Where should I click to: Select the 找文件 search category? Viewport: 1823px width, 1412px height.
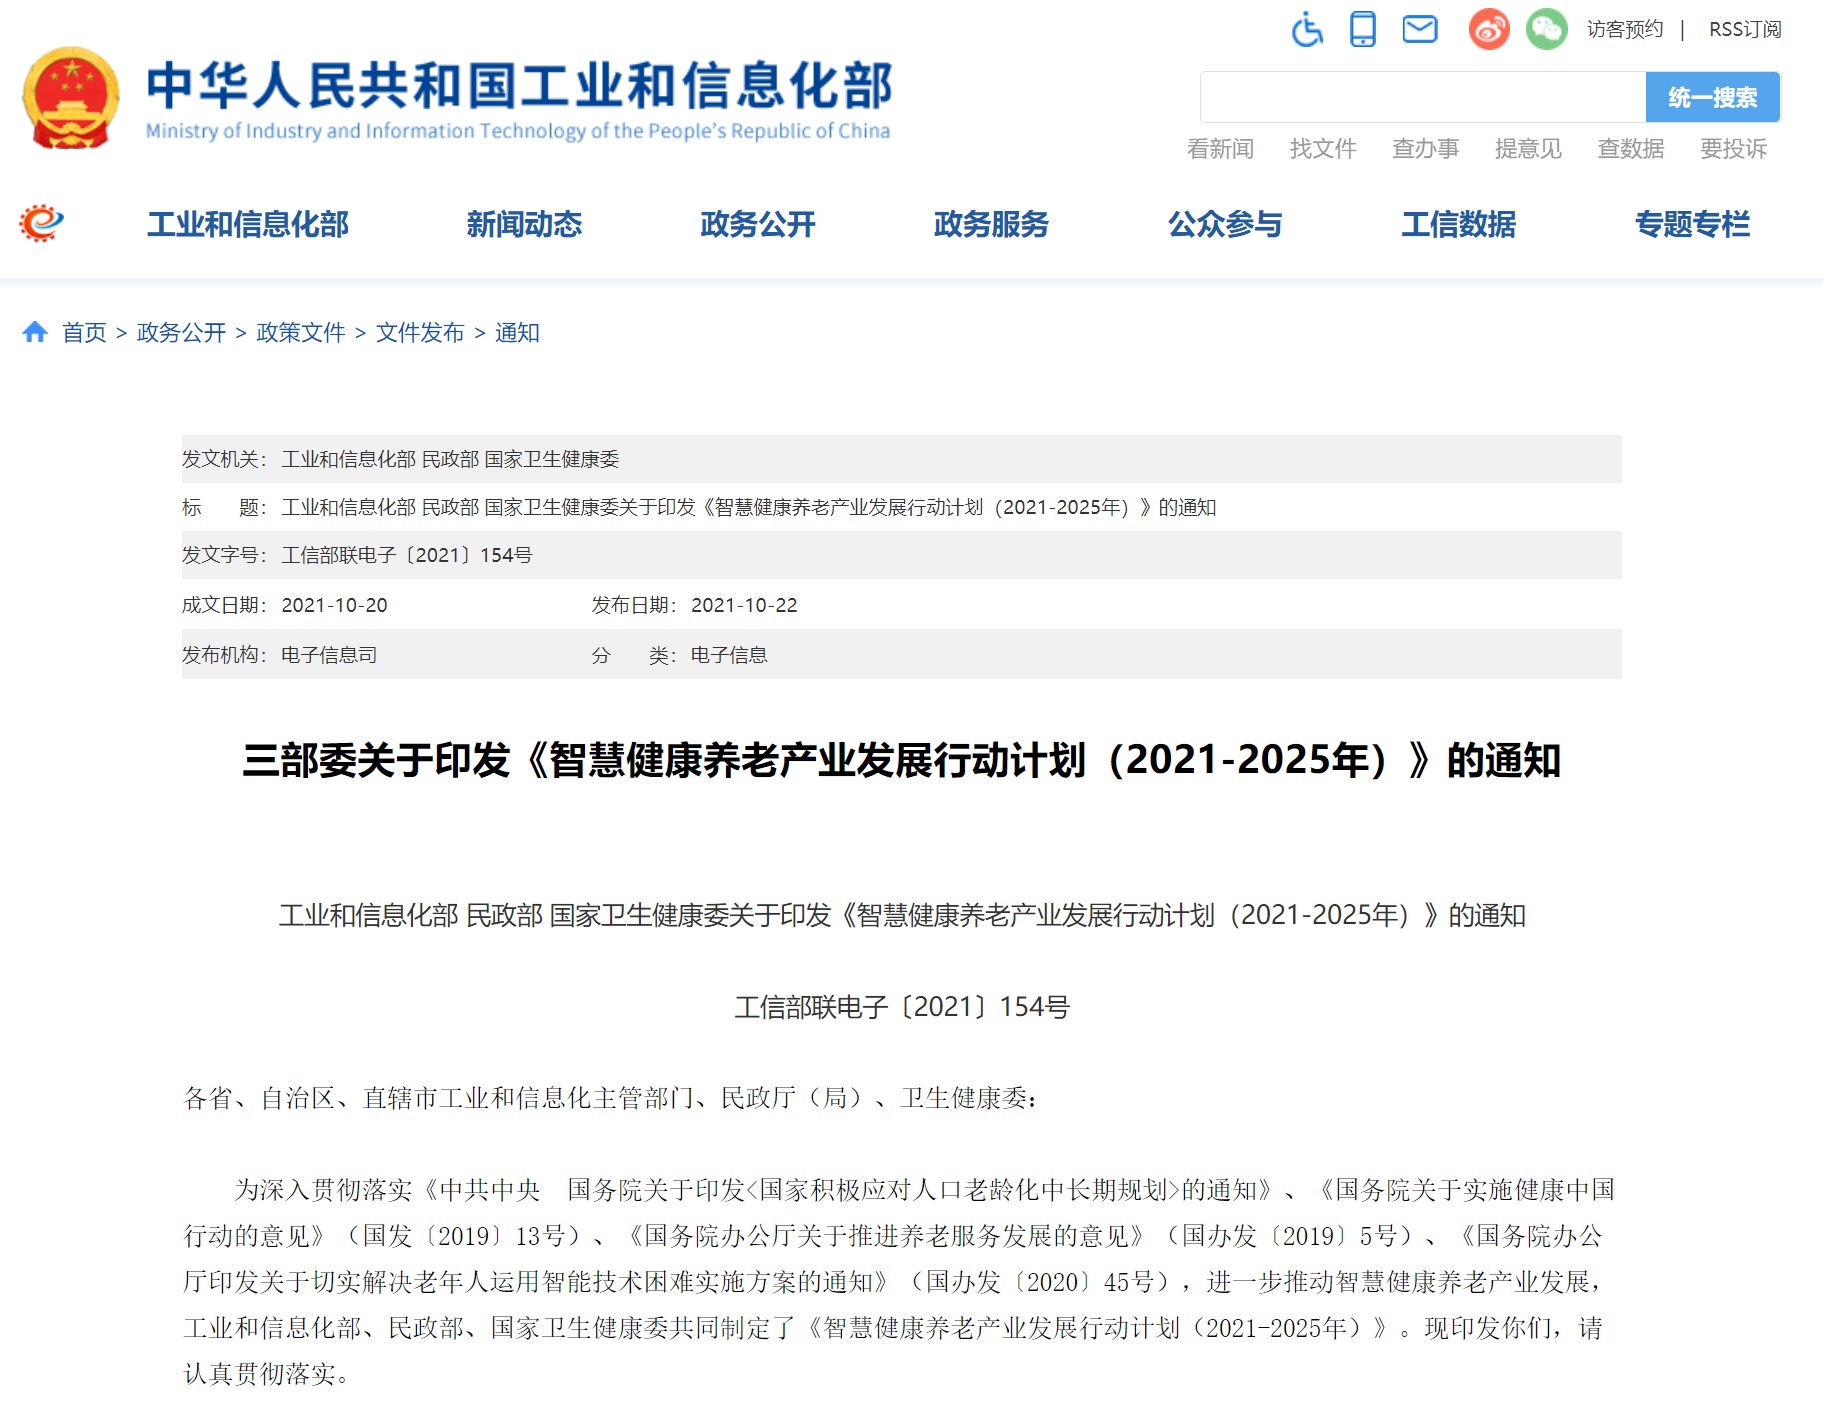(x=1323, y=149)
